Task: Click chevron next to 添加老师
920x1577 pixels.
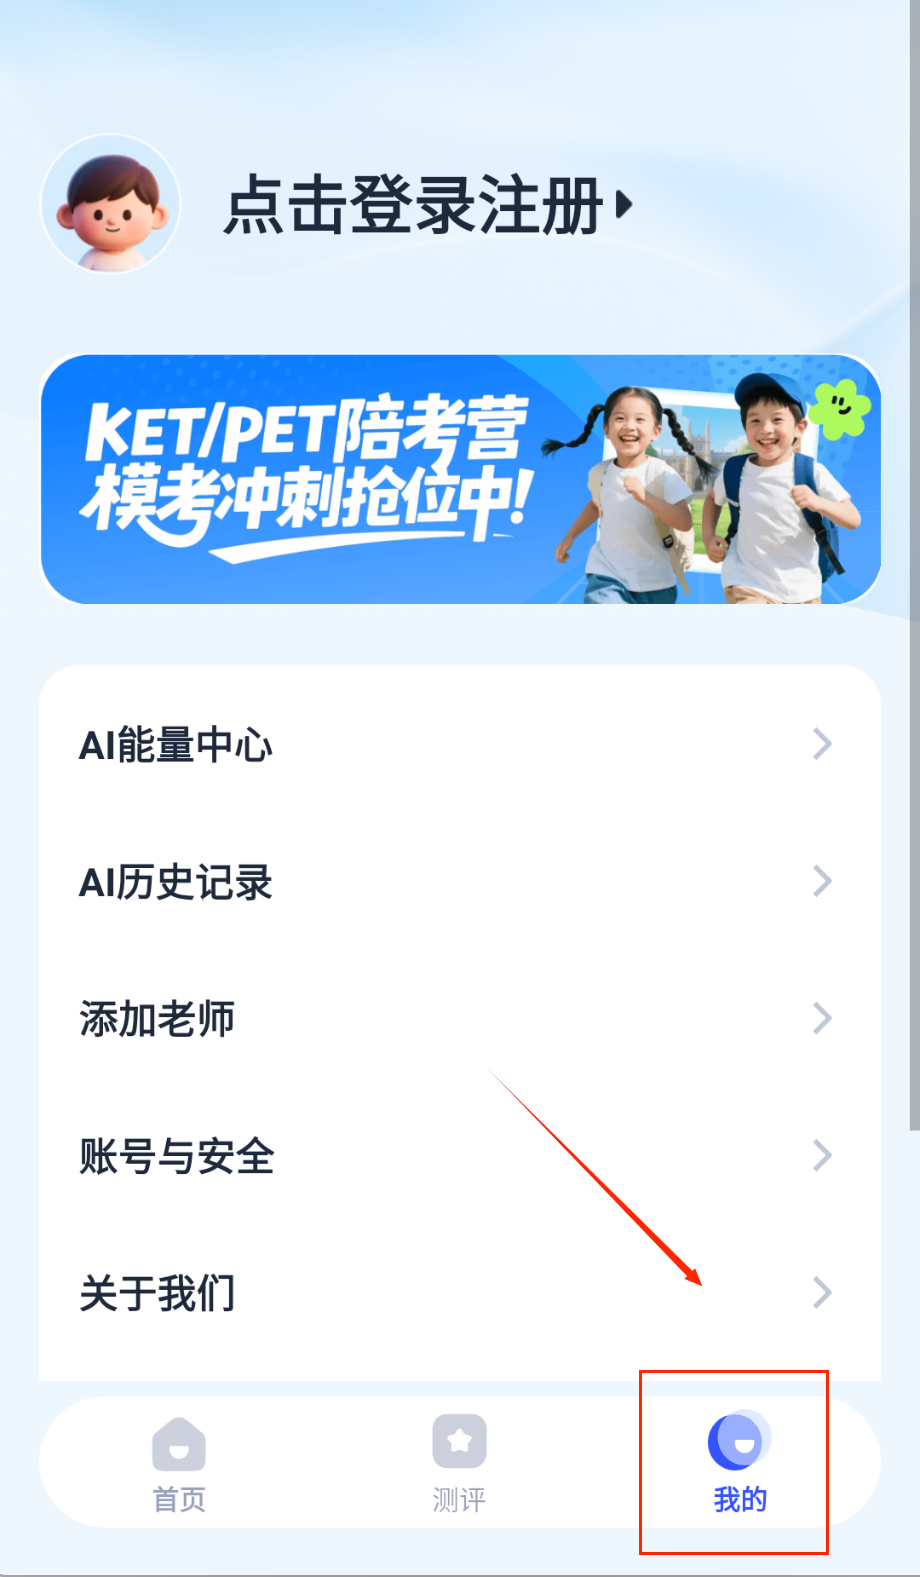Action: (x=822, y=1018)
